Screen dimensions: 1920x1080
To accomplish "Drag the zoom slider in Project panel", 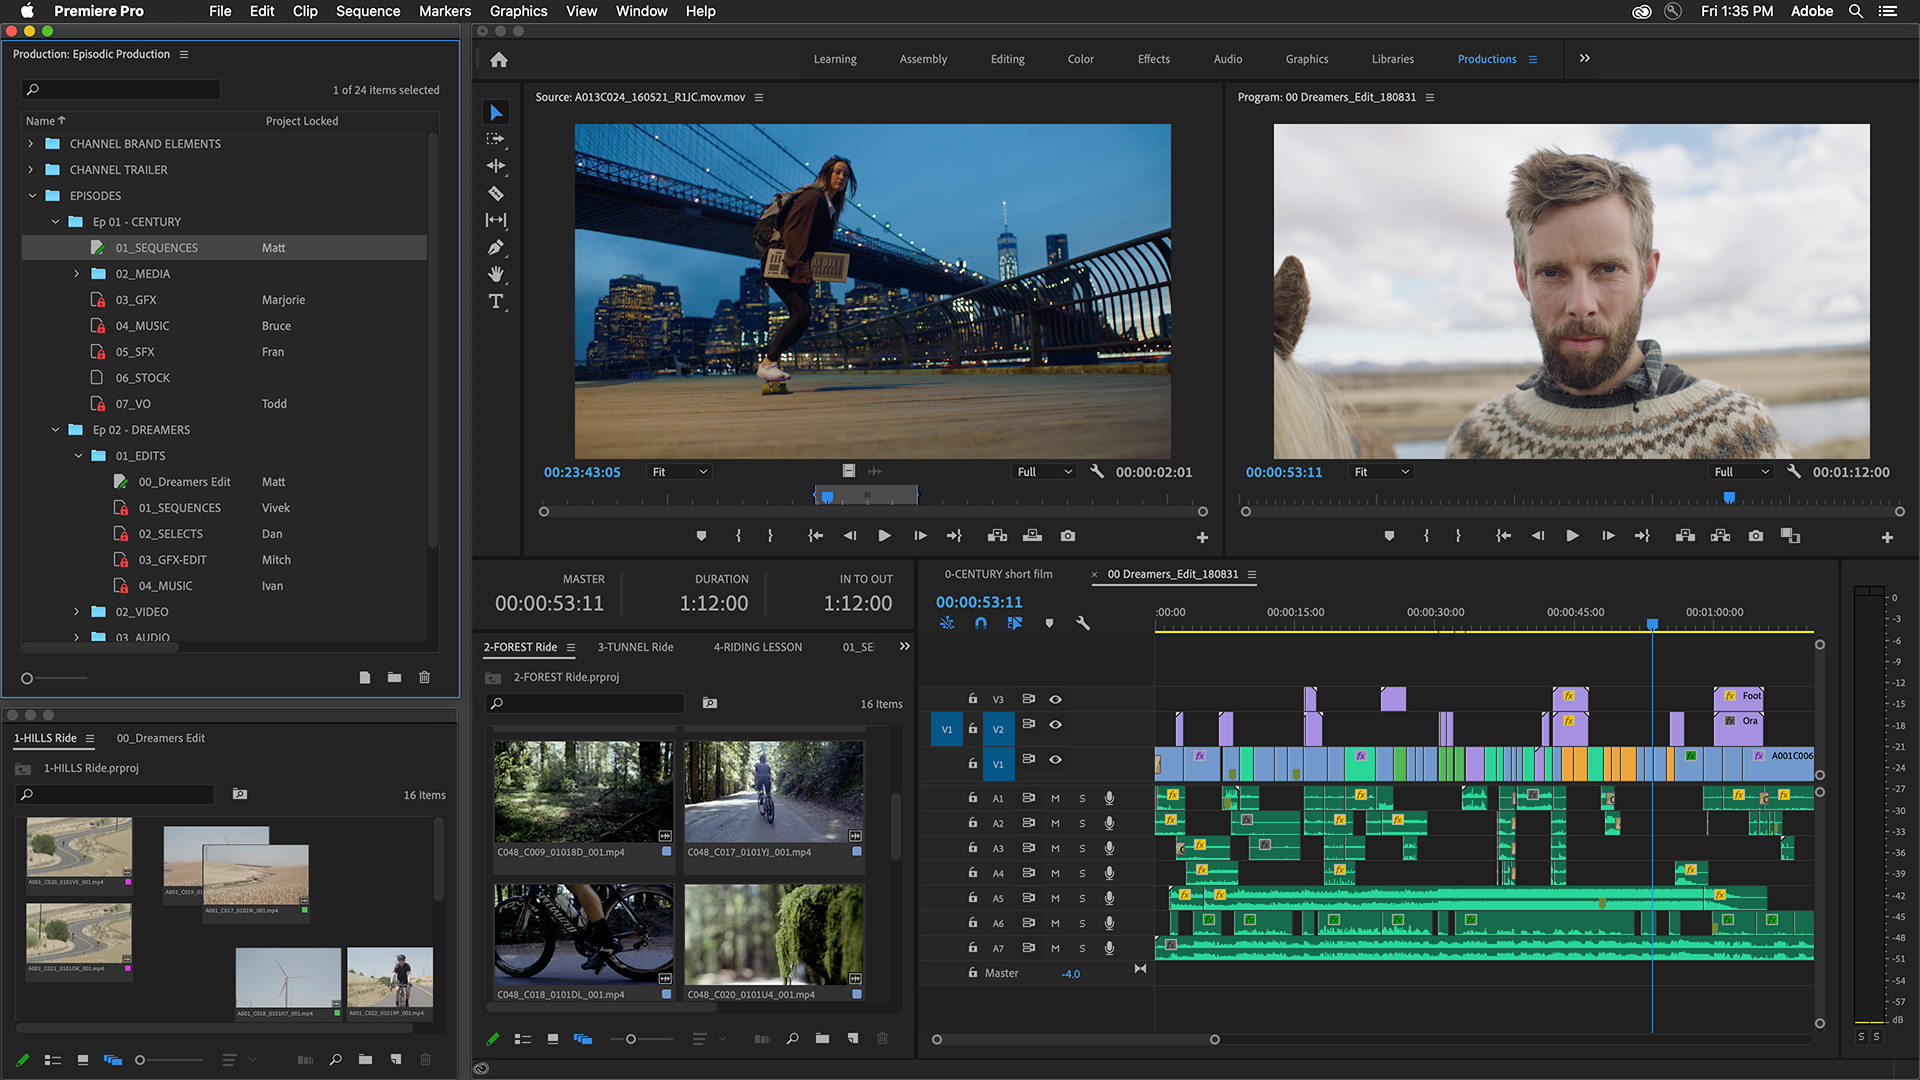I will [26, 678].
